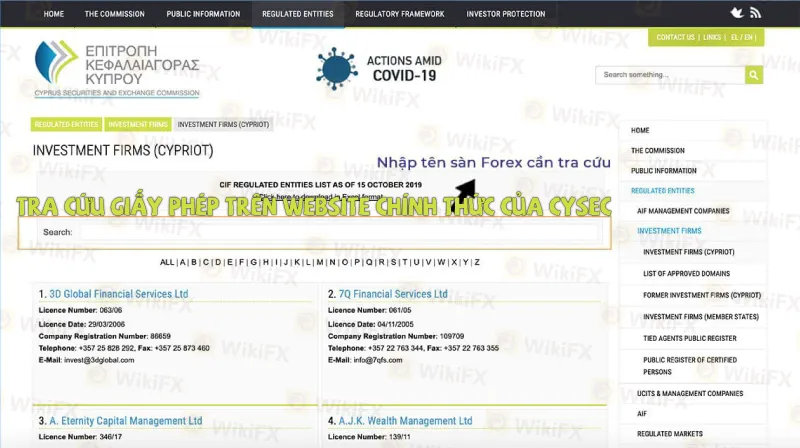The width and height of the screenshot is (800, 448).
Task: Click the Twitter bird icon
Action: click(x=737, y=13)
